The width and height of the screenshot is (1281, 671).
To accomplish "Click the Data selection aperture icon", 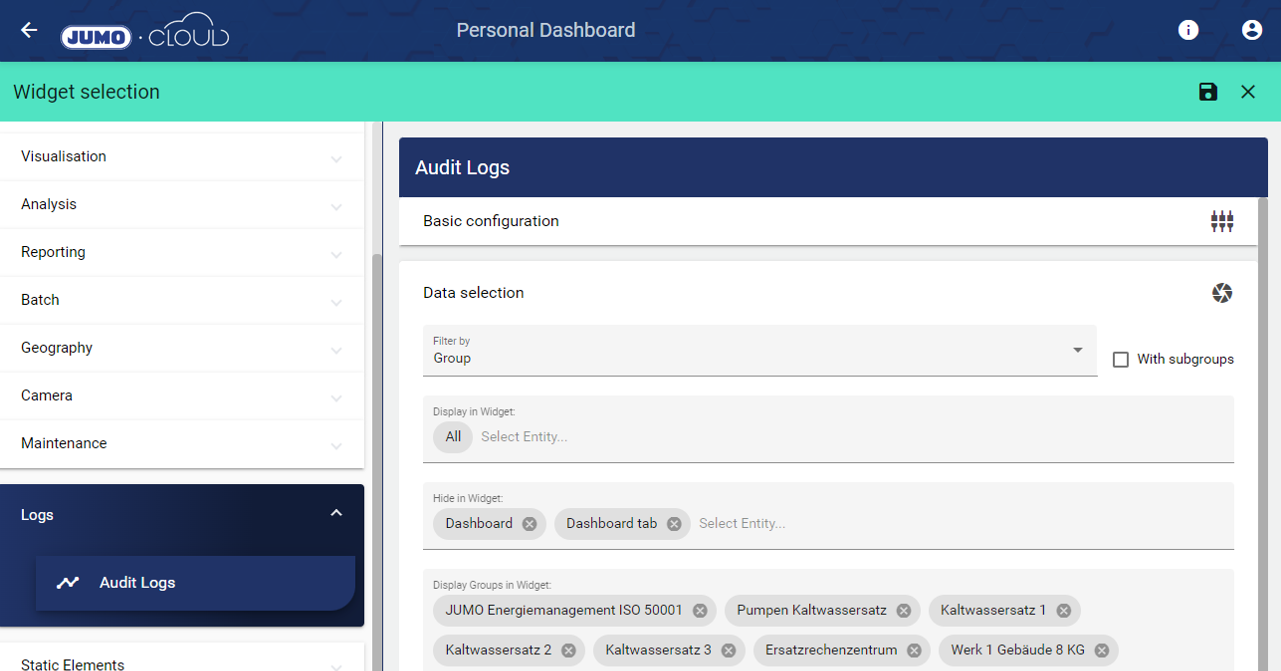I will pyautogui.click(x=1221, y=293).
